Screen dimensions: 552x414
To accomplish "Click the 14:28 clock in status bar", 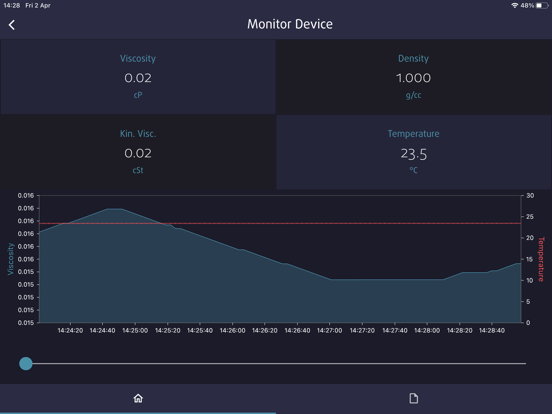I will pyautogui.click(x=12, y=5).
